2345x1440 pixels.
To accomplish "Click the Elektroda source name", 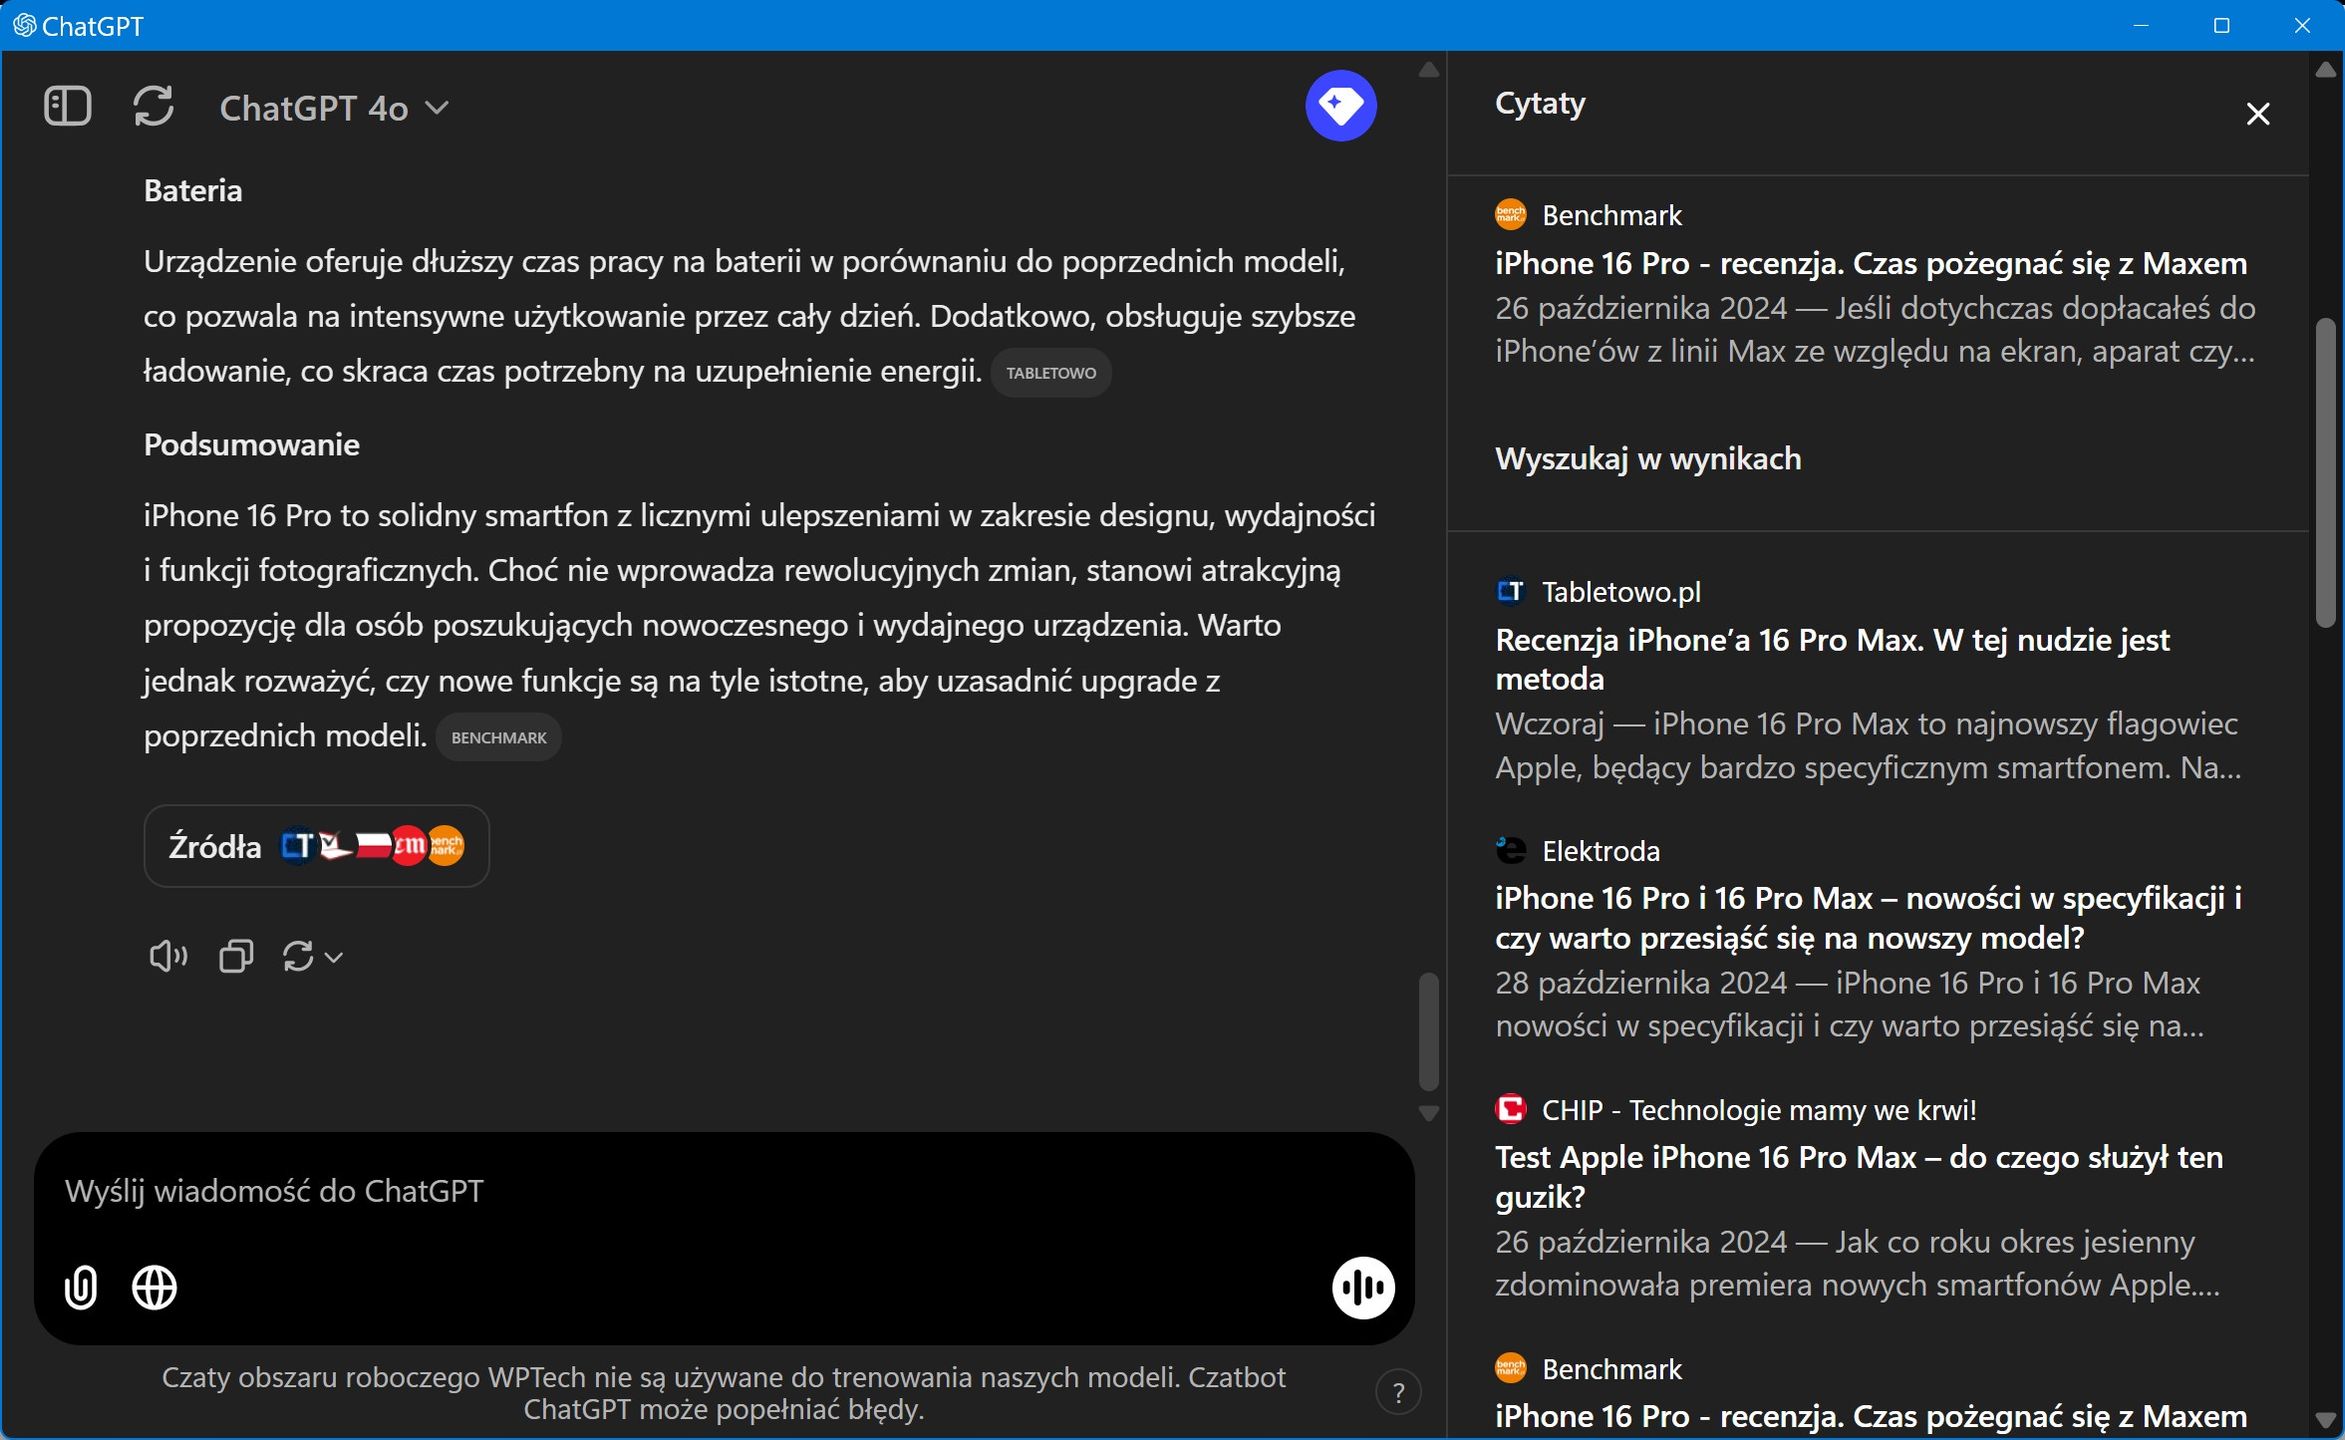I will point(1601,851).
